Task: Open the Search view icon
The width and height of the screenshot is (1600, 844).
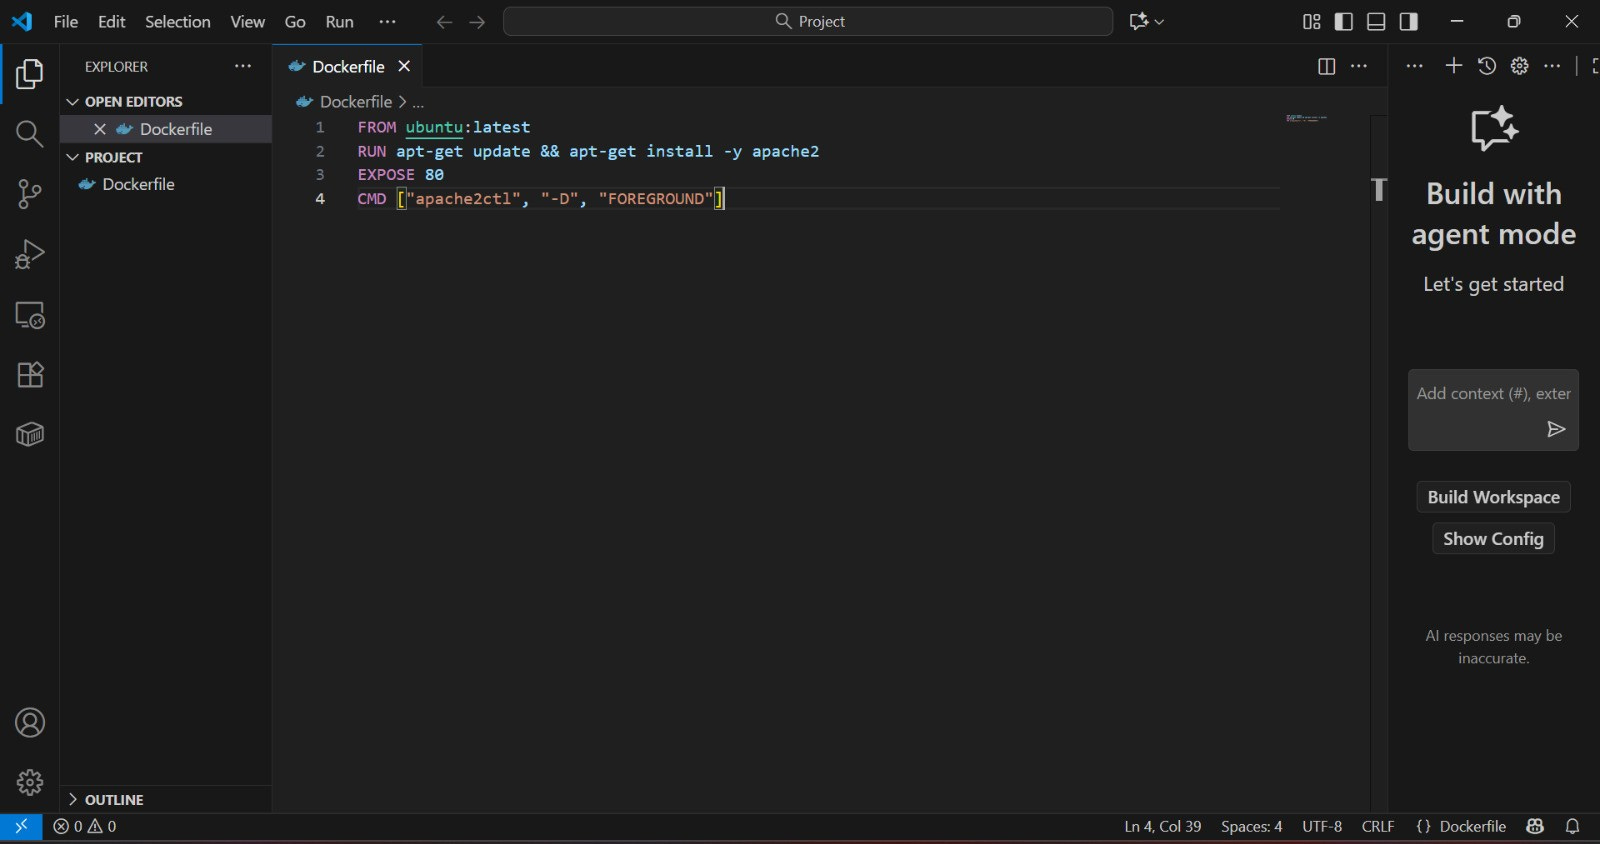Action: [x=30, y=134]
